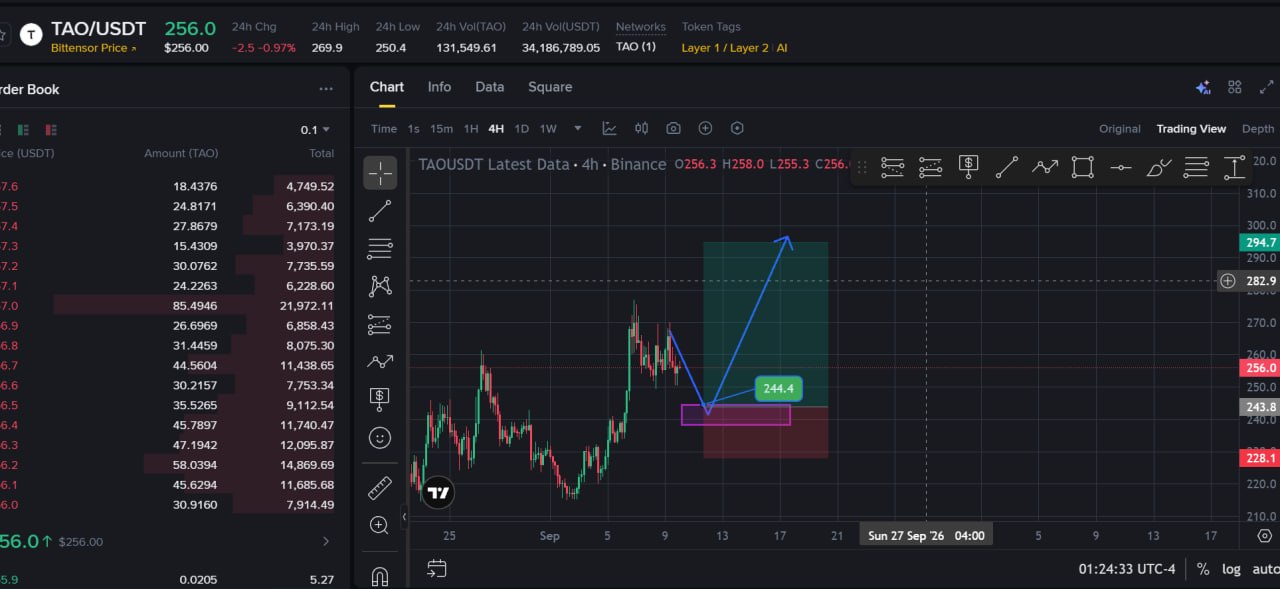Toggle auto scale mode
Screen dimensions: 1280x589
(1266, 569)
